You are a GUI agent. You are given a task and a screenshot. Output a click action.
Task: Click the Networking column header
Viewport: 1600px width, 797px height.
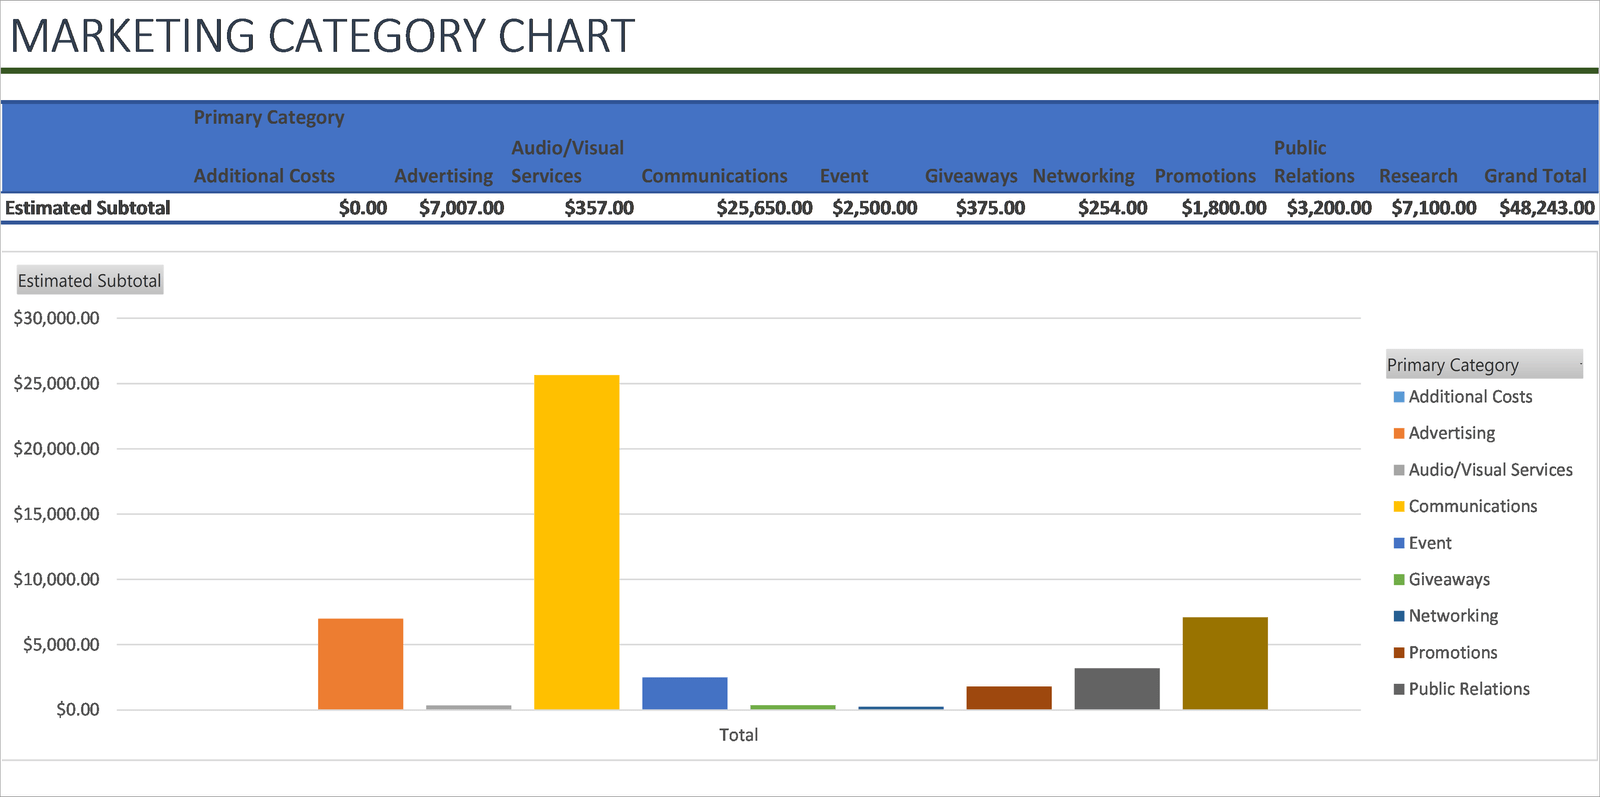coord(1083,176)
